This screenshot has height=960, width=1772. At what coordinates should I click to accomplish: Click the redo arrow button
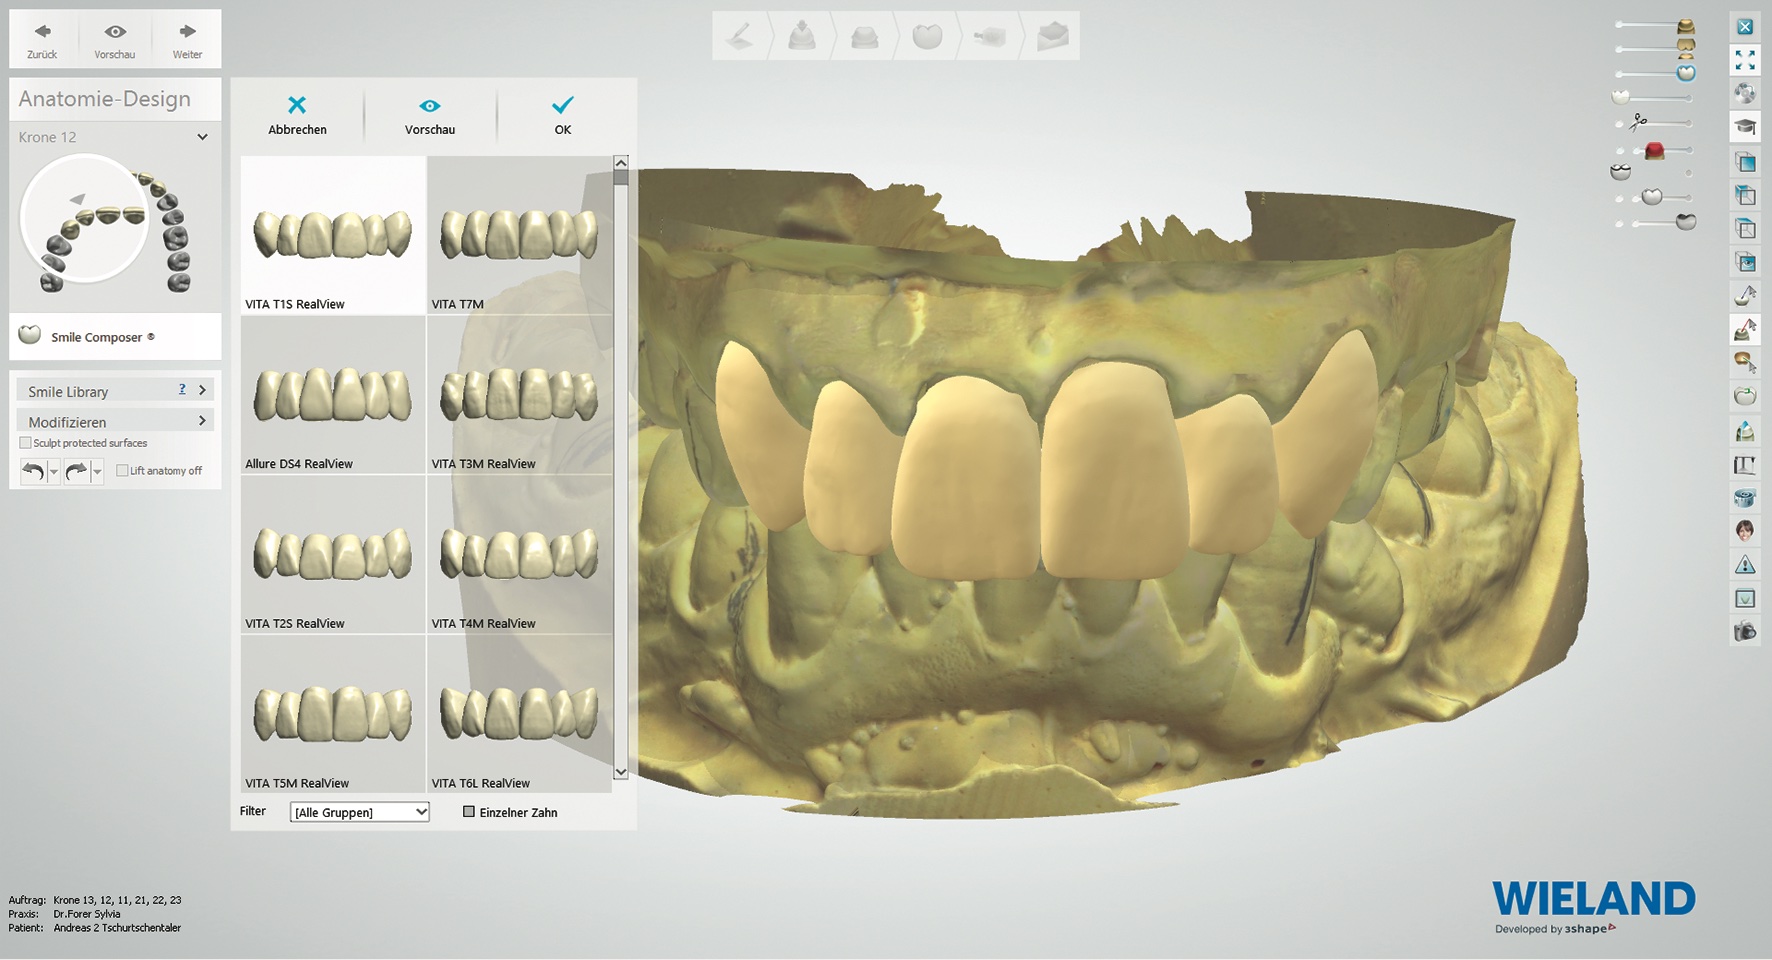click(76, 471)
